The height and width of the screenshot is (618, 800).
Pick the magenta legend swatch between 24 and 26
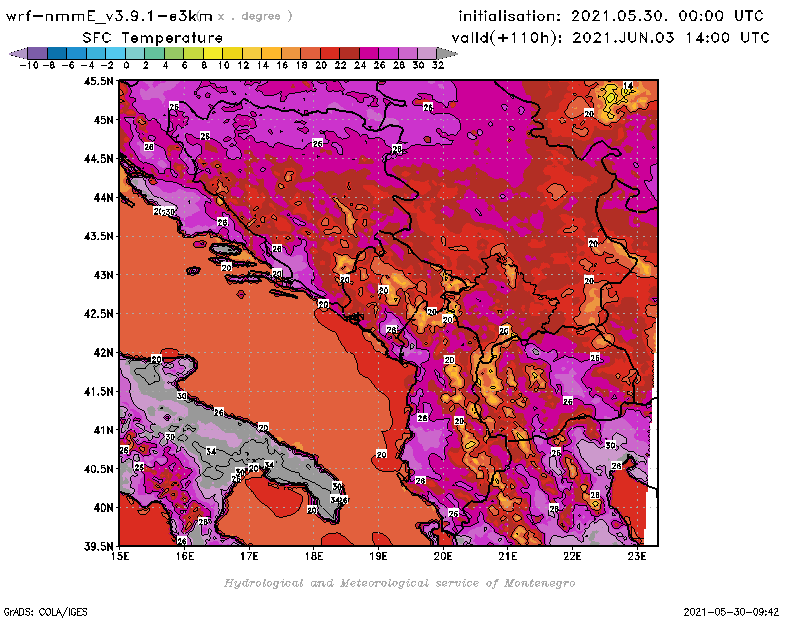coord(369,53)
